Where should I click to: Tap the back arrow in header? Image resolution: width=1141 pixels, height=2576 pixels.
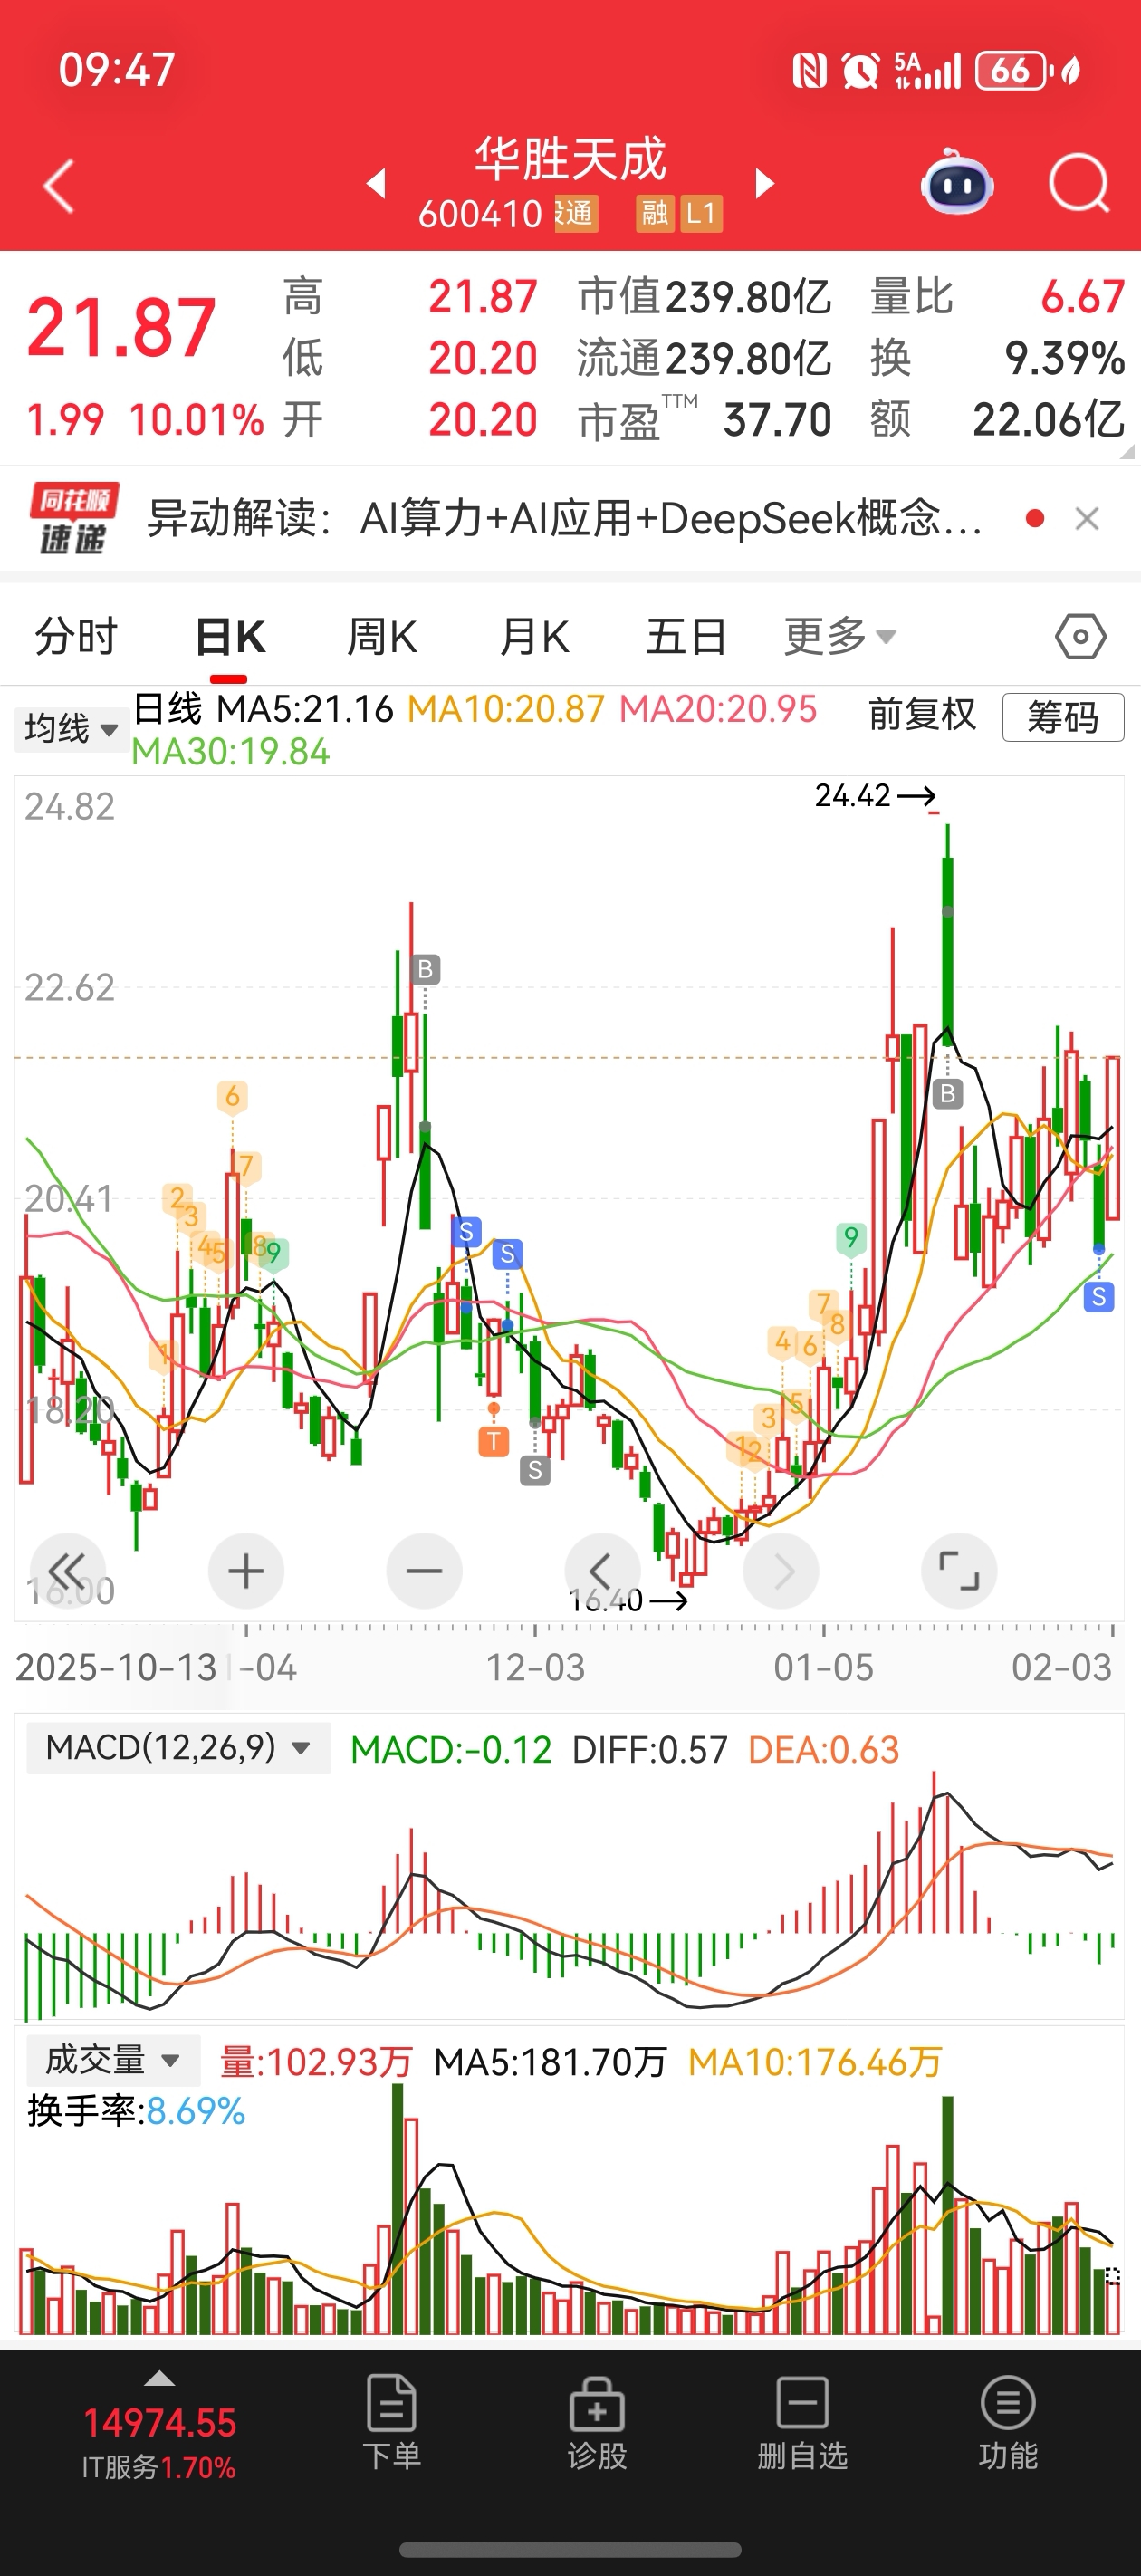coord(59,186)
